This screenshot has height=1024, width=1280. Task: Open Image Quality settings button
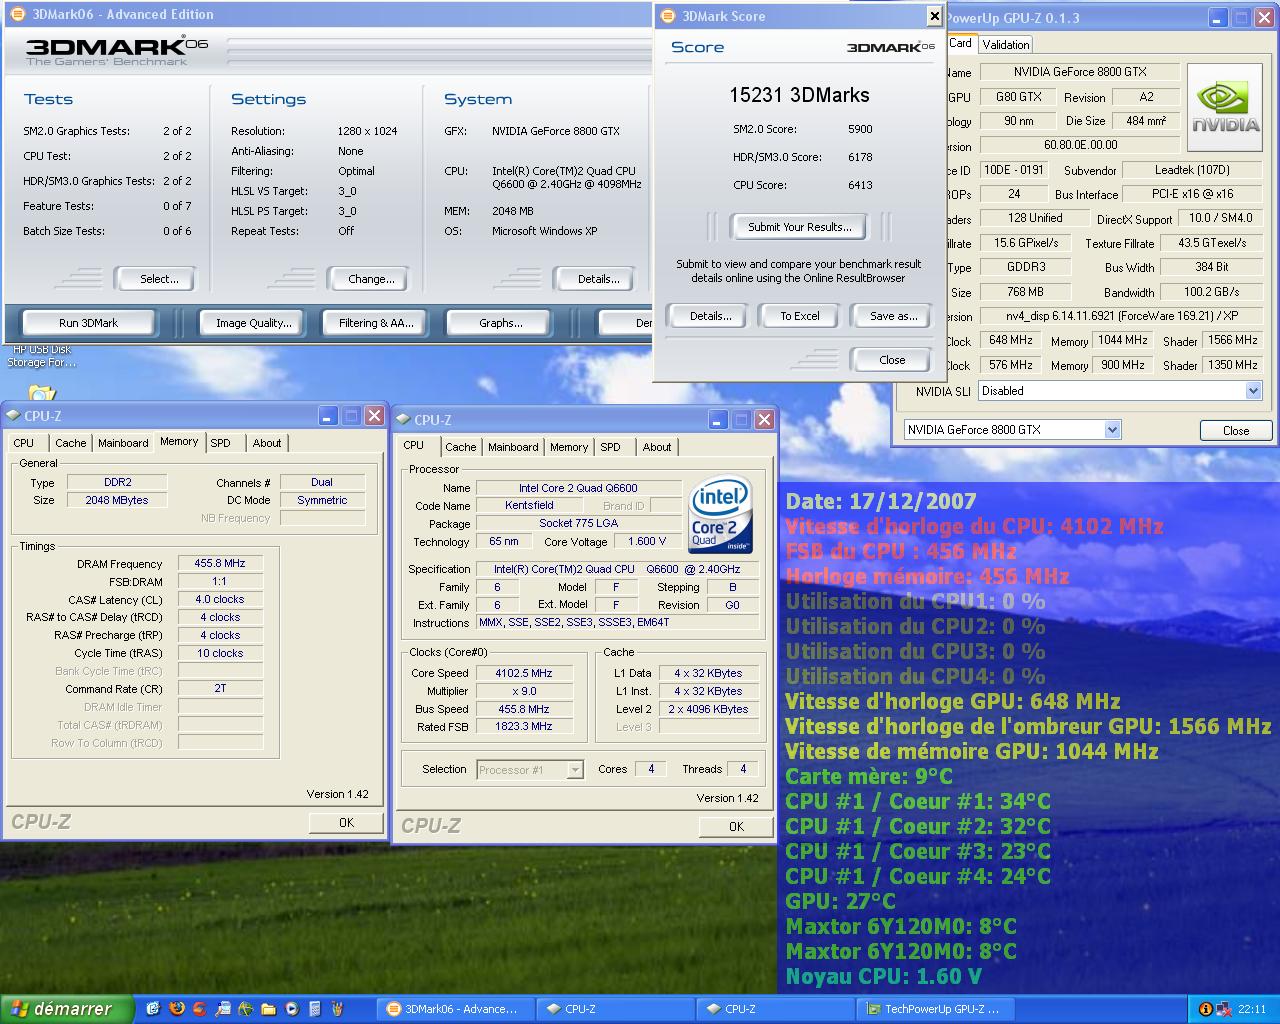(254, 323)
